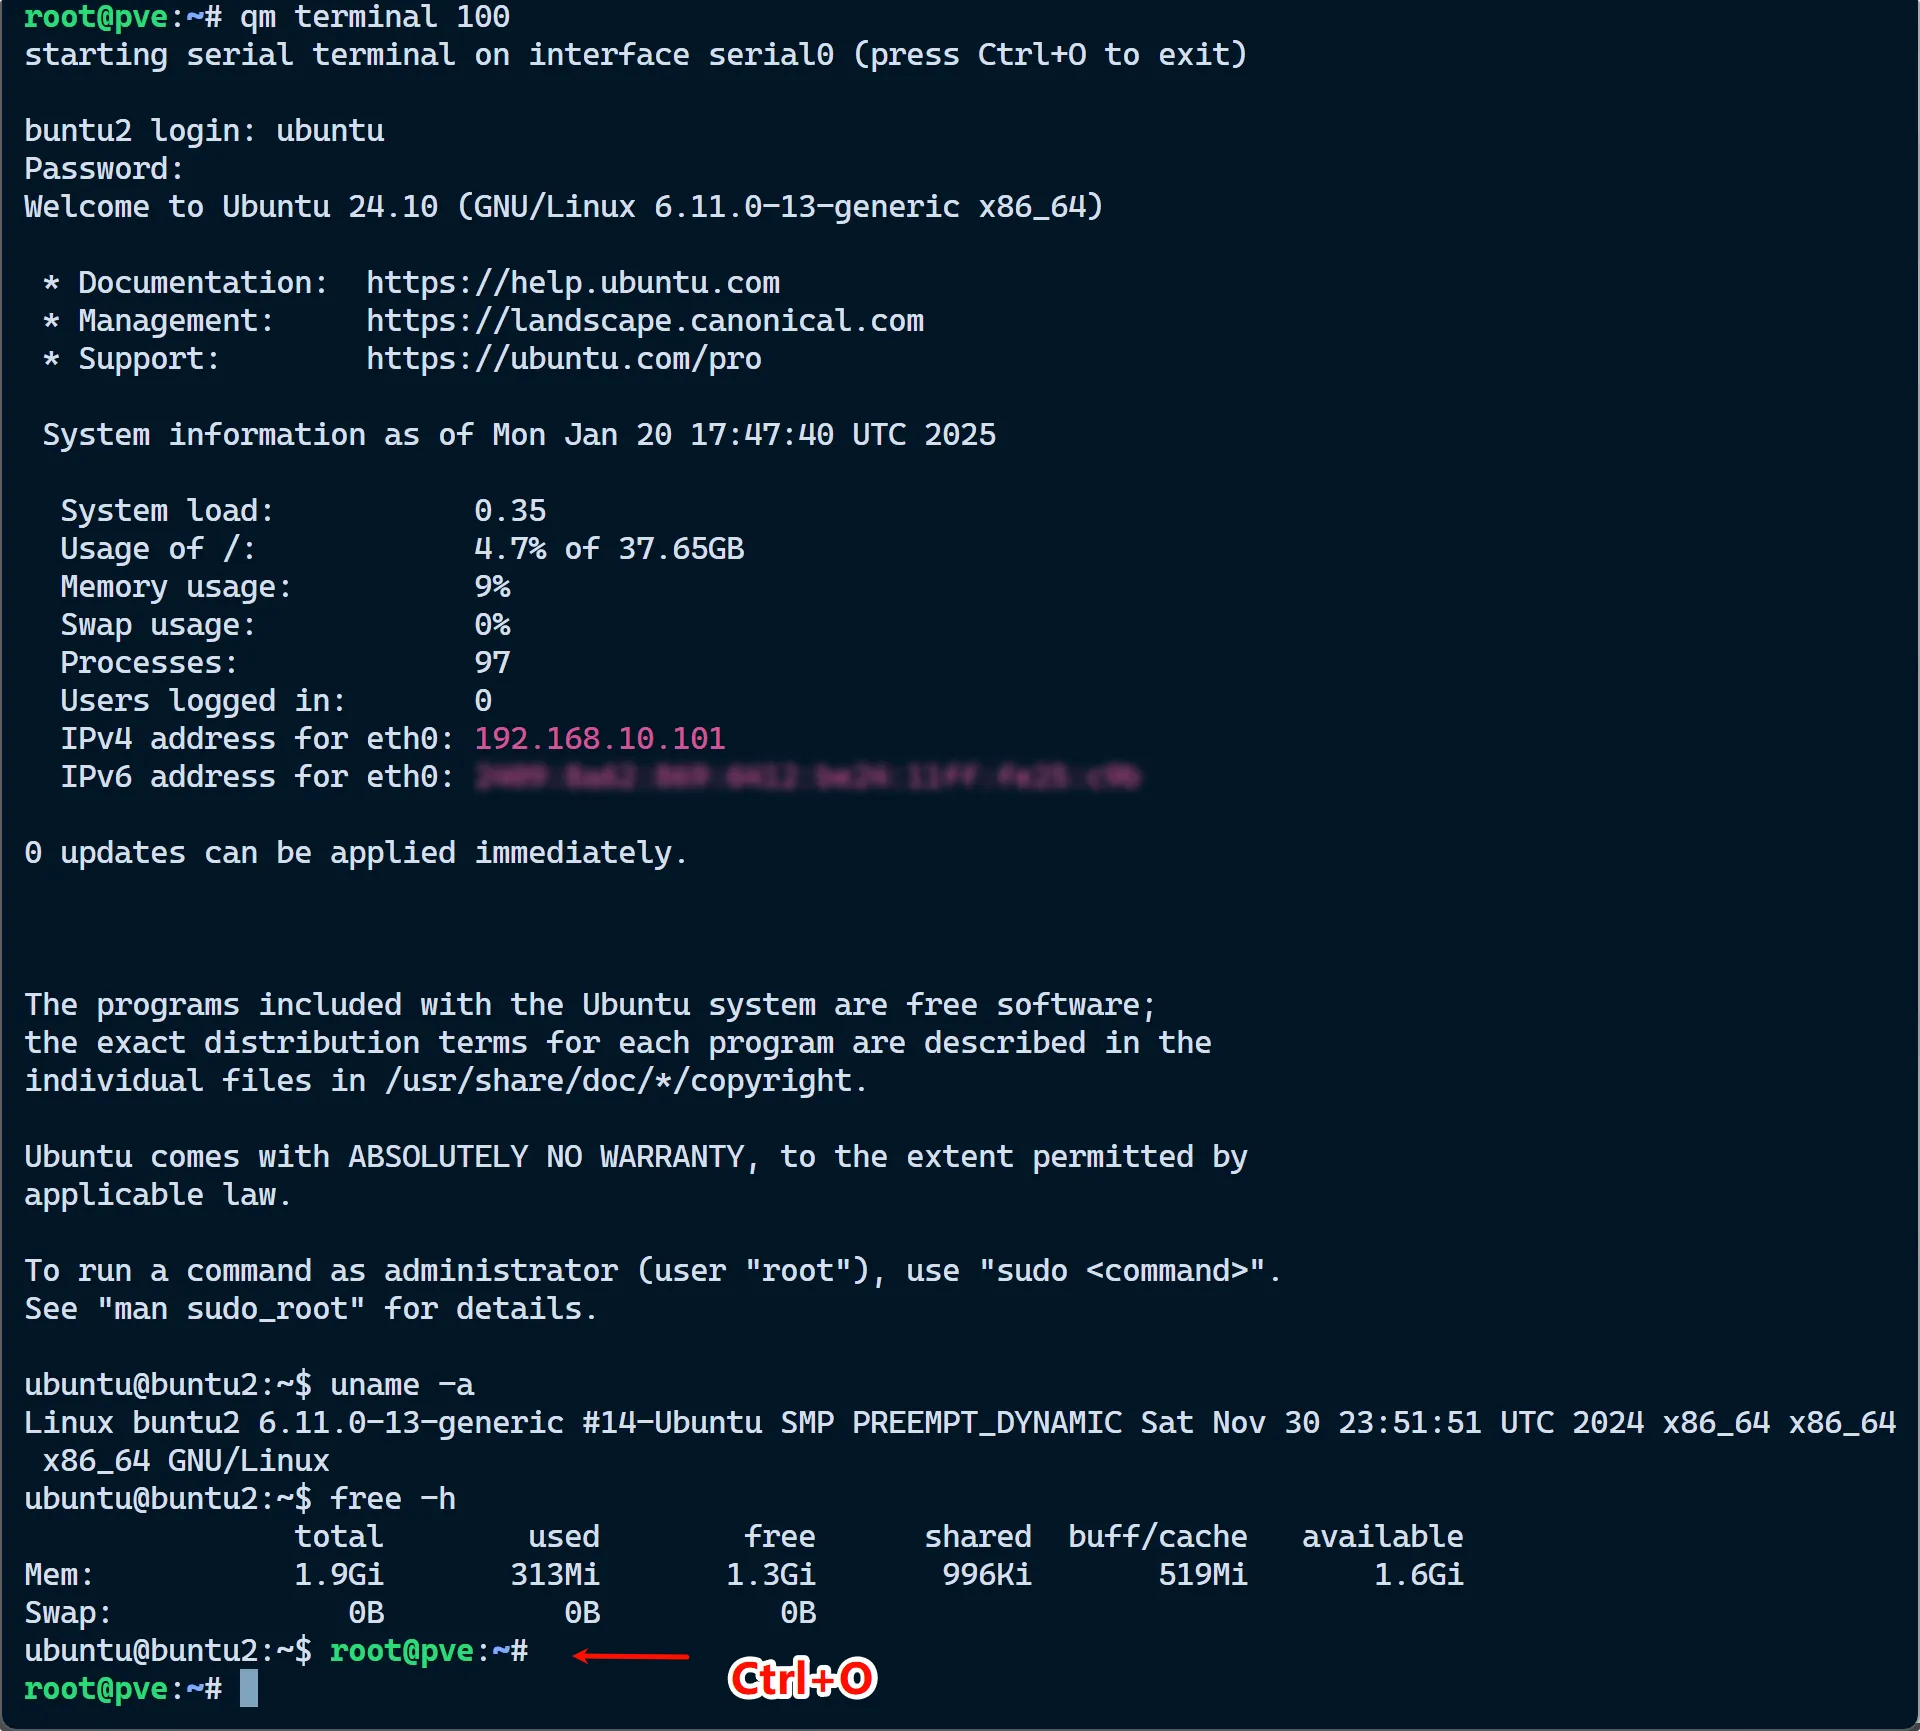Click the 'free -h' command line

coord(393,1499)
